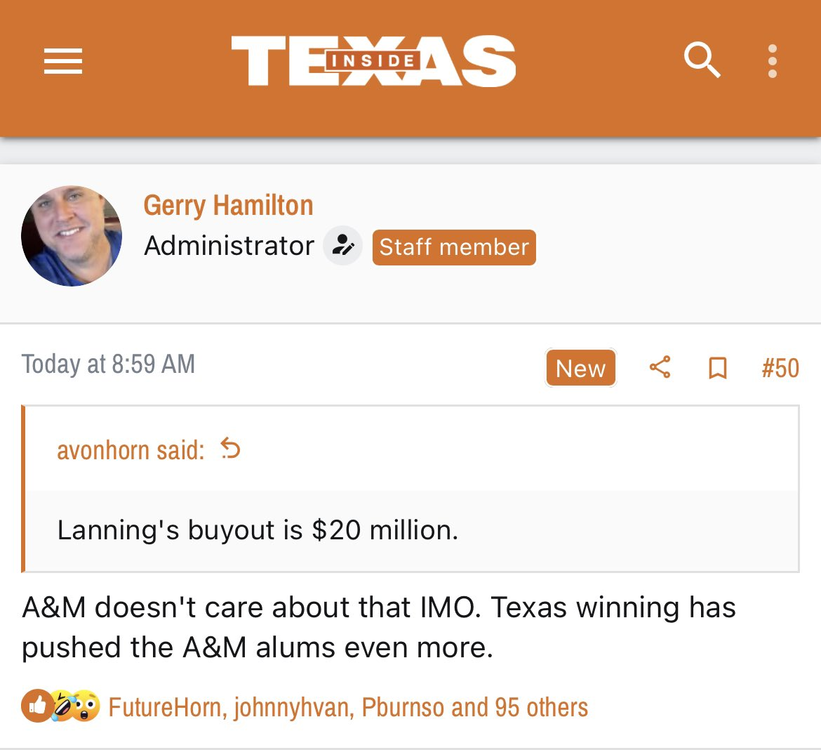Open post number #50 permalink

(x=780, y=368)
